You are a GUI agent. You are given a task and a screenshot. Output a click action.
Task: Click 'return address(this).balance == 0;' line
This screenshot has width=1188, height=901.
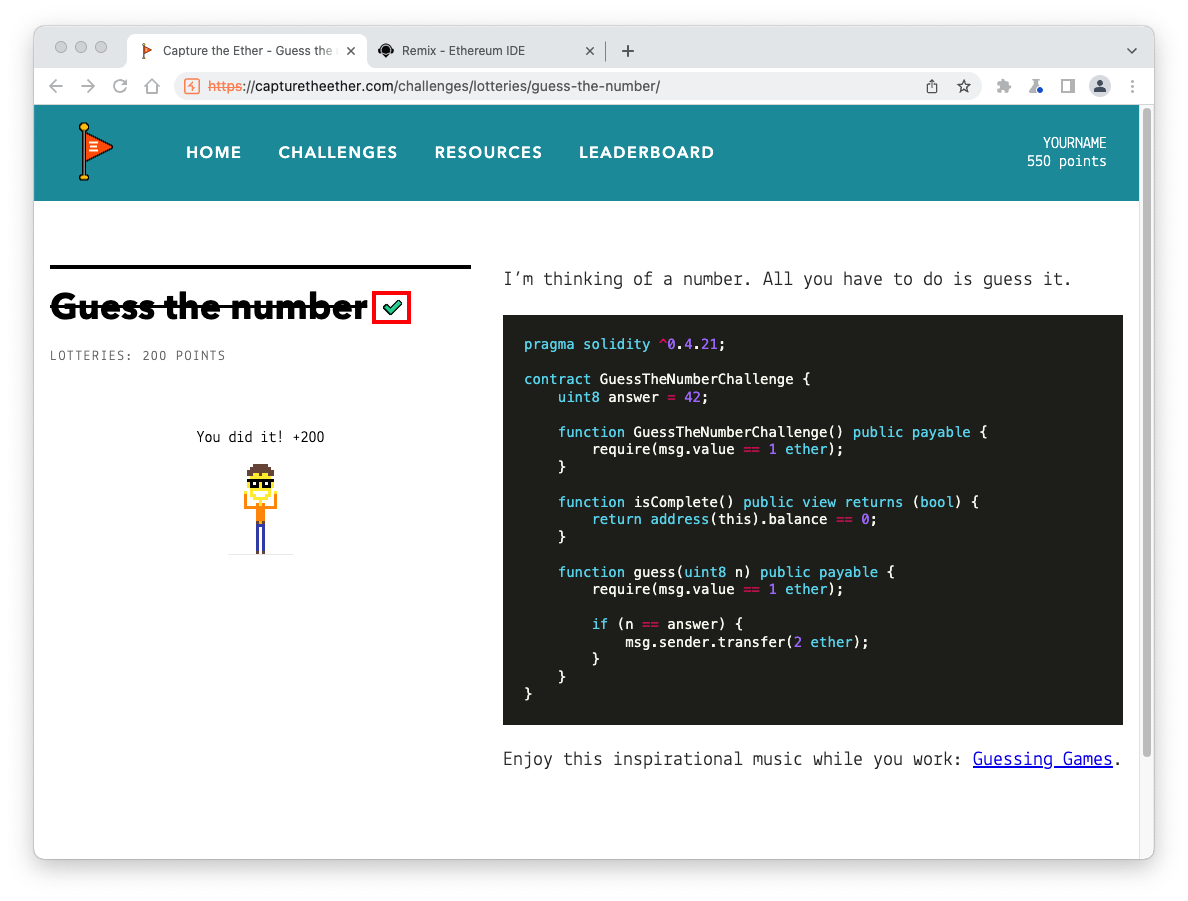734,519
